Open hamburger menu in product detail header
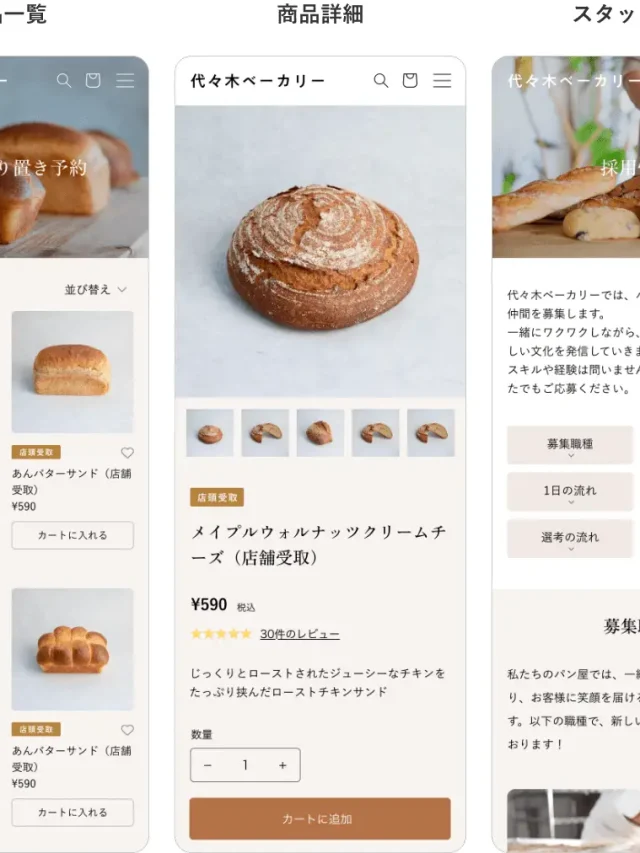640x853 pixels. click(442, 81)
